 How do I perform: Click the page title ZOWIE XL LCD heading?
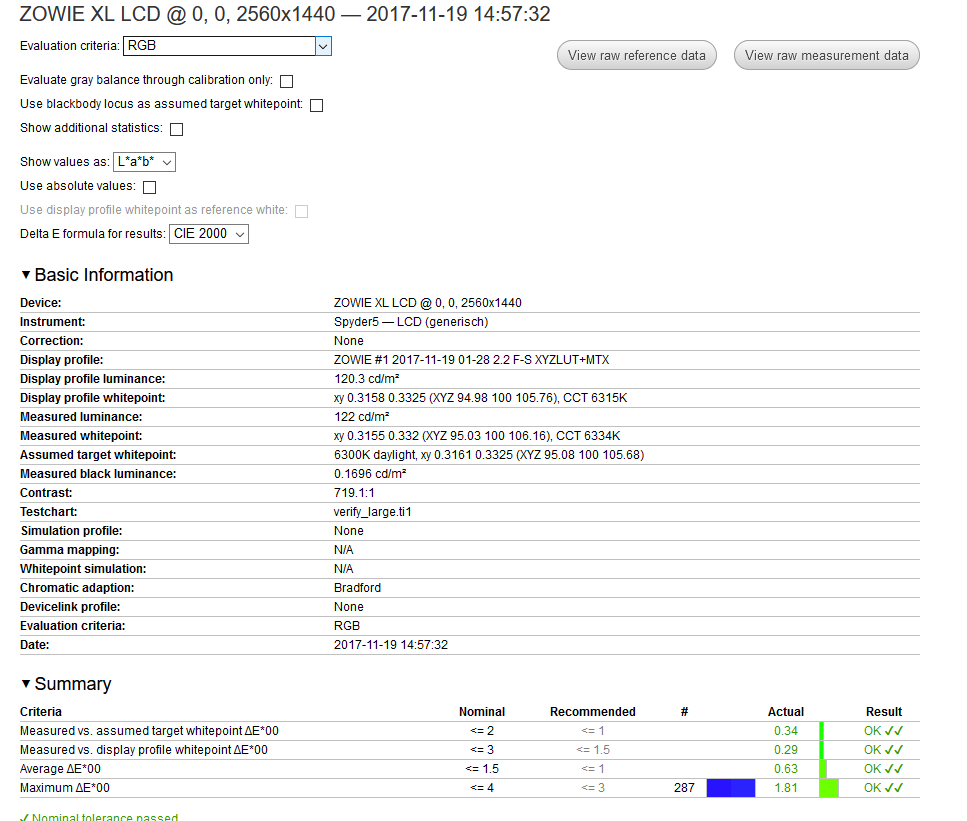tap(284, 14)
